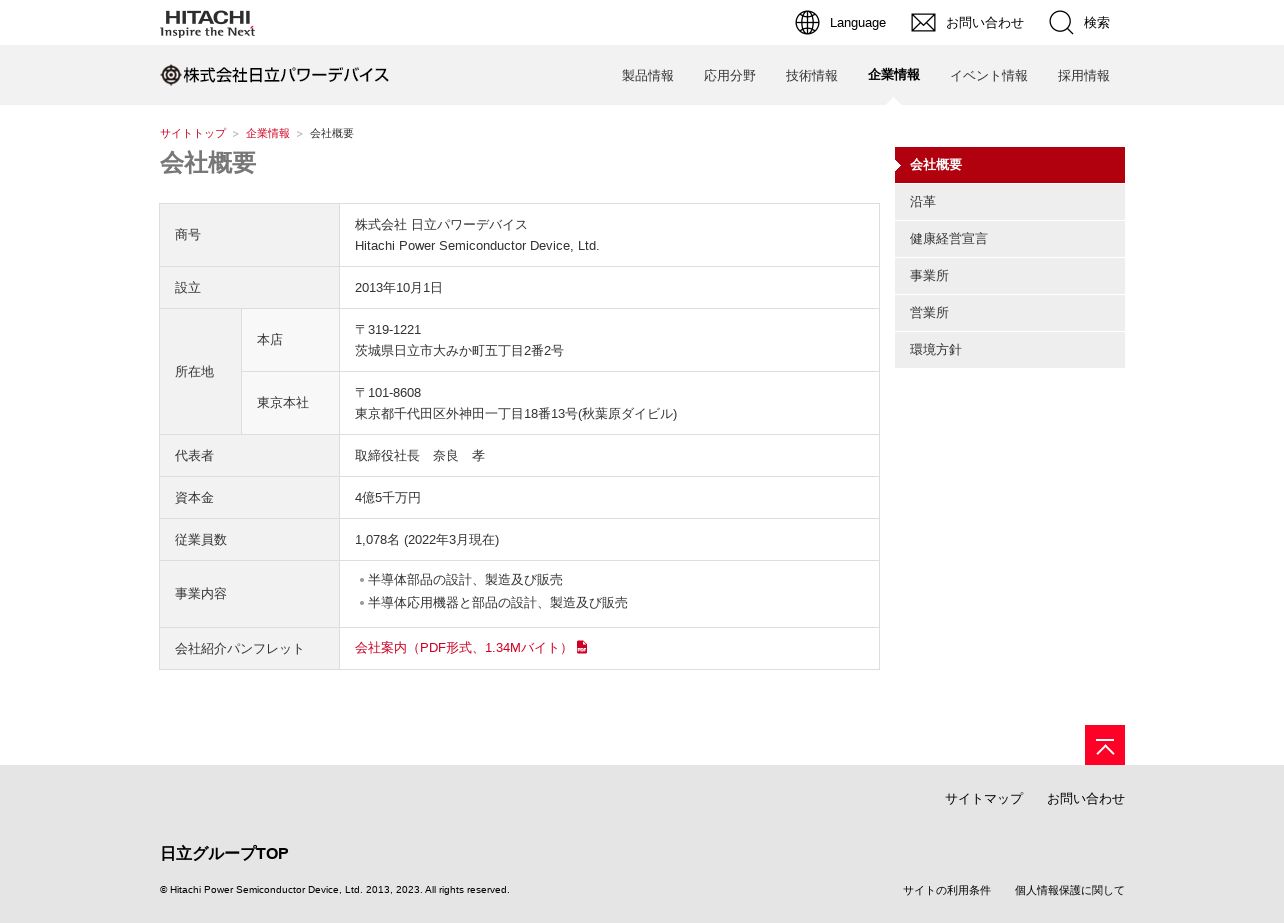1284x923 pixels.
Task: Open the サイトの利用条件 link
Action: (947, 890)
